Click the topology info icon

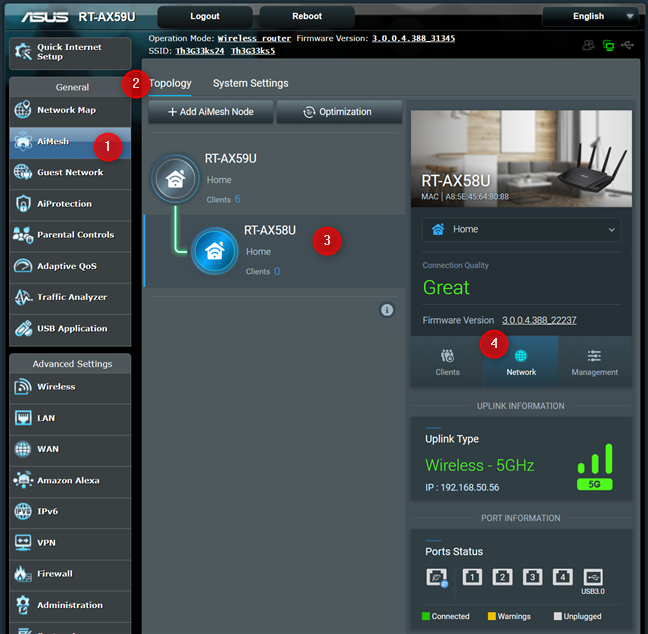coord(387,310)
